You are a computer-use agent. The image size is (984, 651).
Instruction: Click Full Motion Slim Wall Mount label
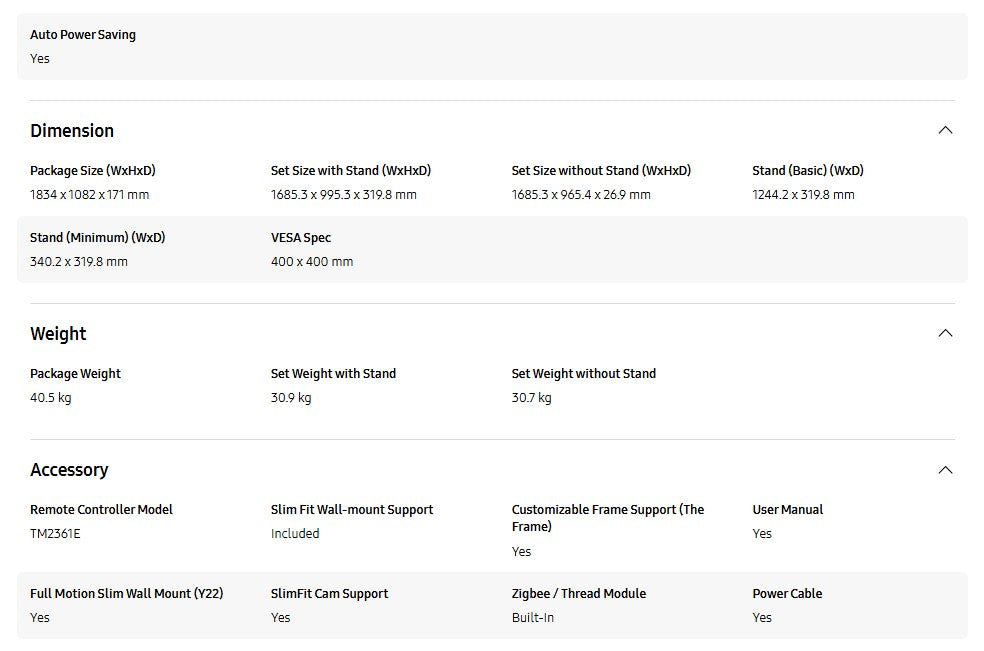coord(126,594)
